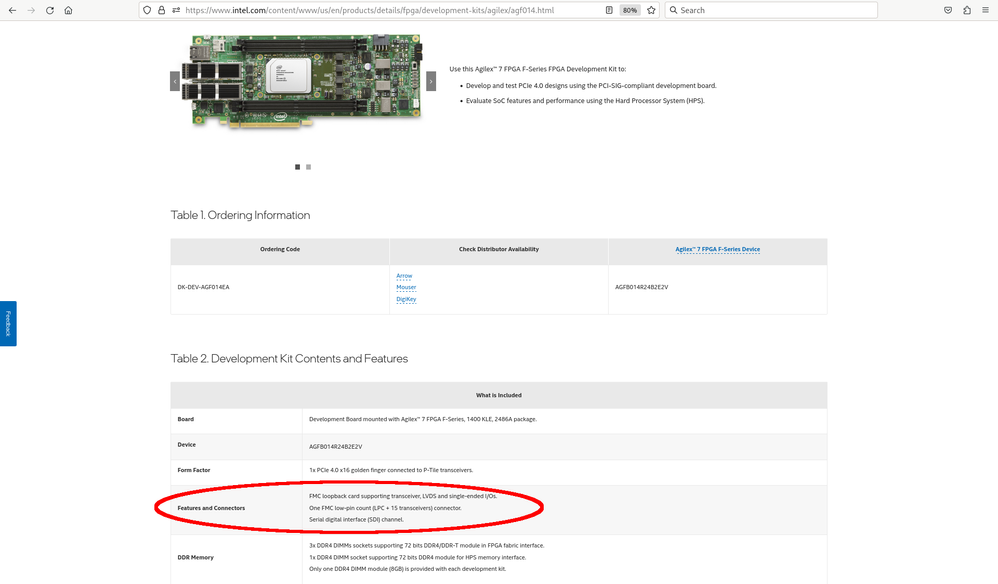Reload the current Intel page
The width and height of the screenshot is (998, 584).
point(50,10)
